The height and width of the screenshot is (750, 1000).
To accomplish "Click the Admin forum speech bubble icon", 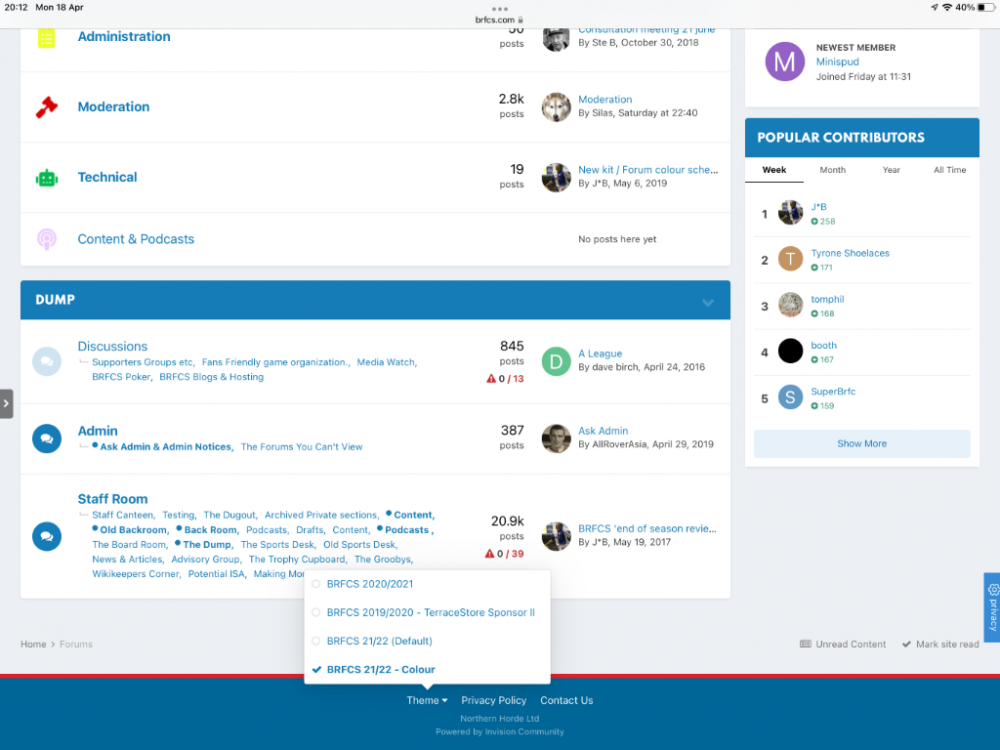I will pos(47,438).
